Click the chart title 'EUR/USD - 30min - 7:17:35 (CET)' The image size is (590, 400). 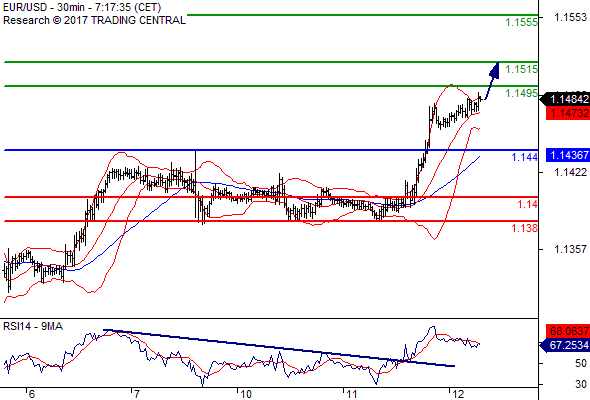pos(82,7)
